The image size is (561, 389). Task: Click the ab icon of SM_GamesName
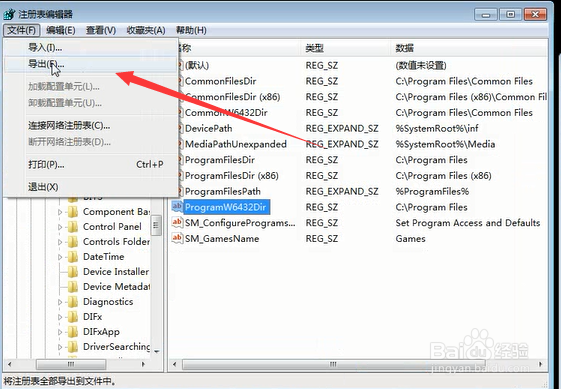coord(177,238)
